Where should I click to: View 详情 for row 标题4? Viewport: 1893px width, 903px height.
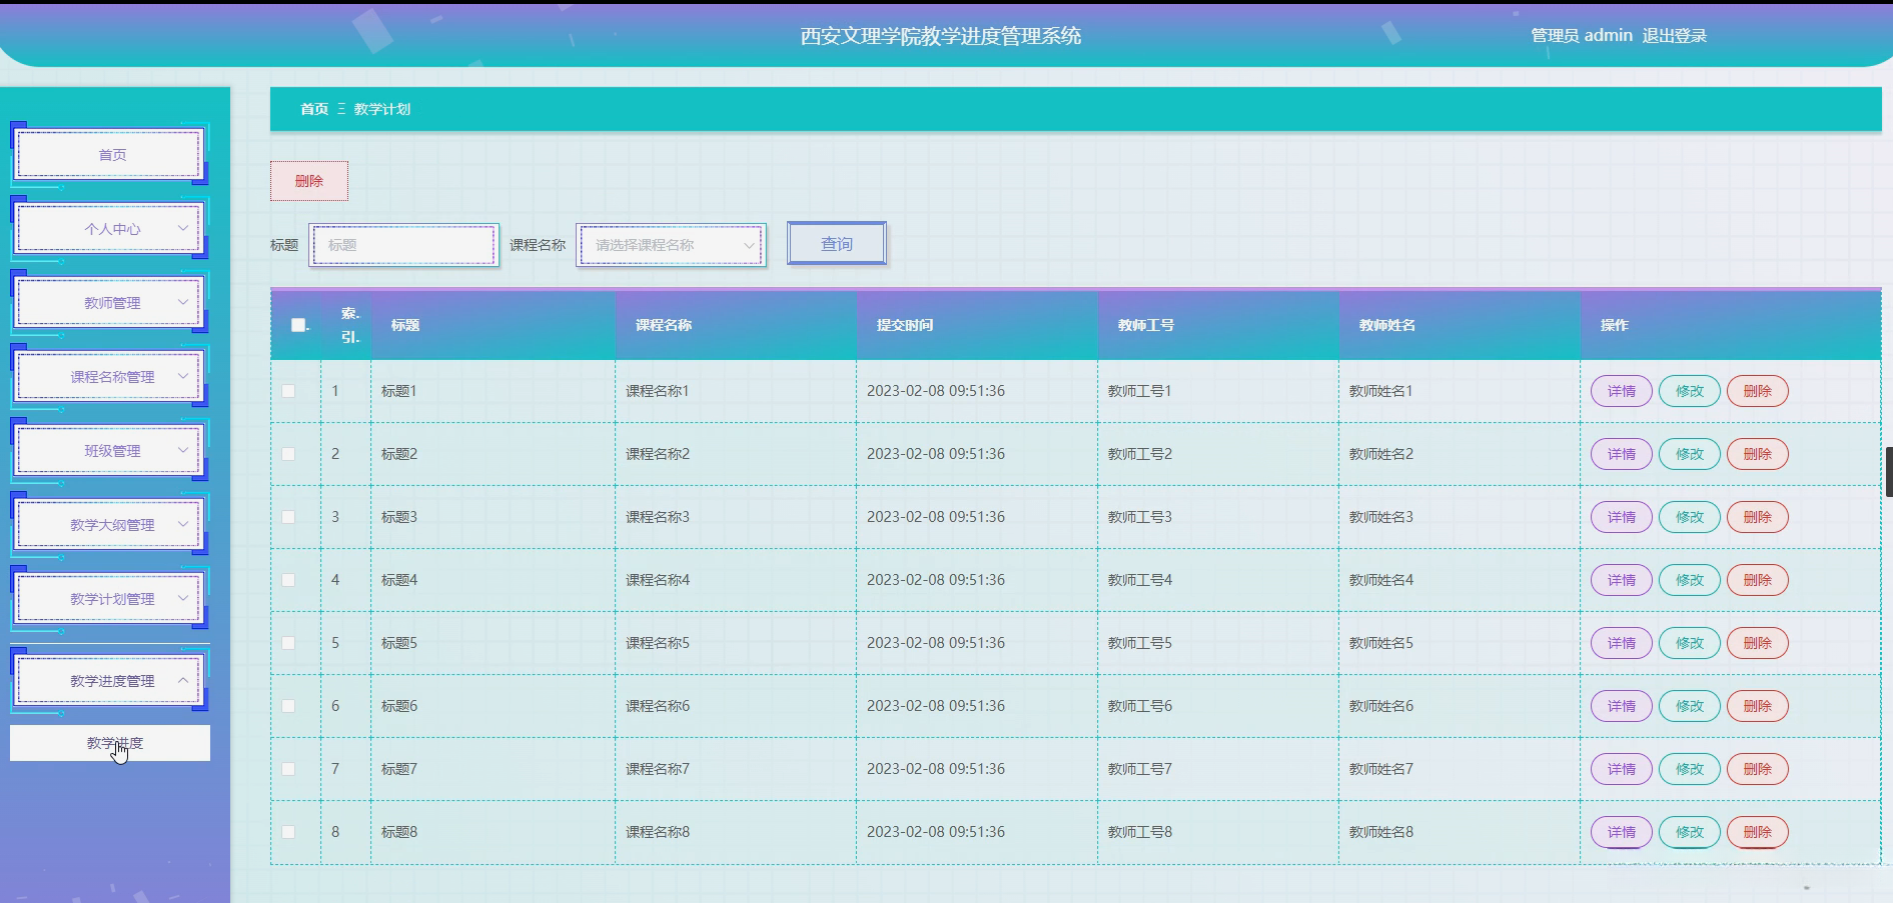point(1621,580)
